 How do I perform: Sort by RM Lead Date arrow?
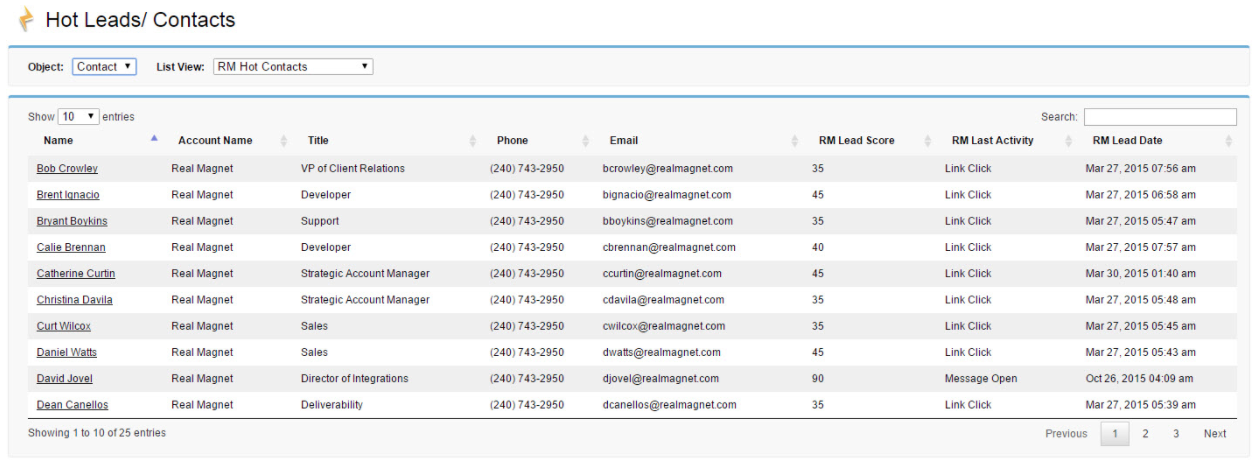point(1229,141)
